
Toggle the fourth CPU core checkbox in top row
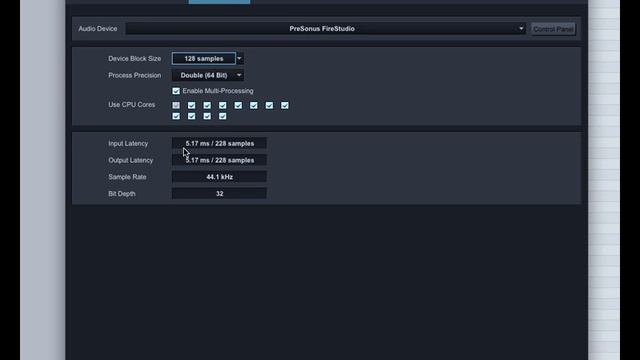(x=222, y=105)
